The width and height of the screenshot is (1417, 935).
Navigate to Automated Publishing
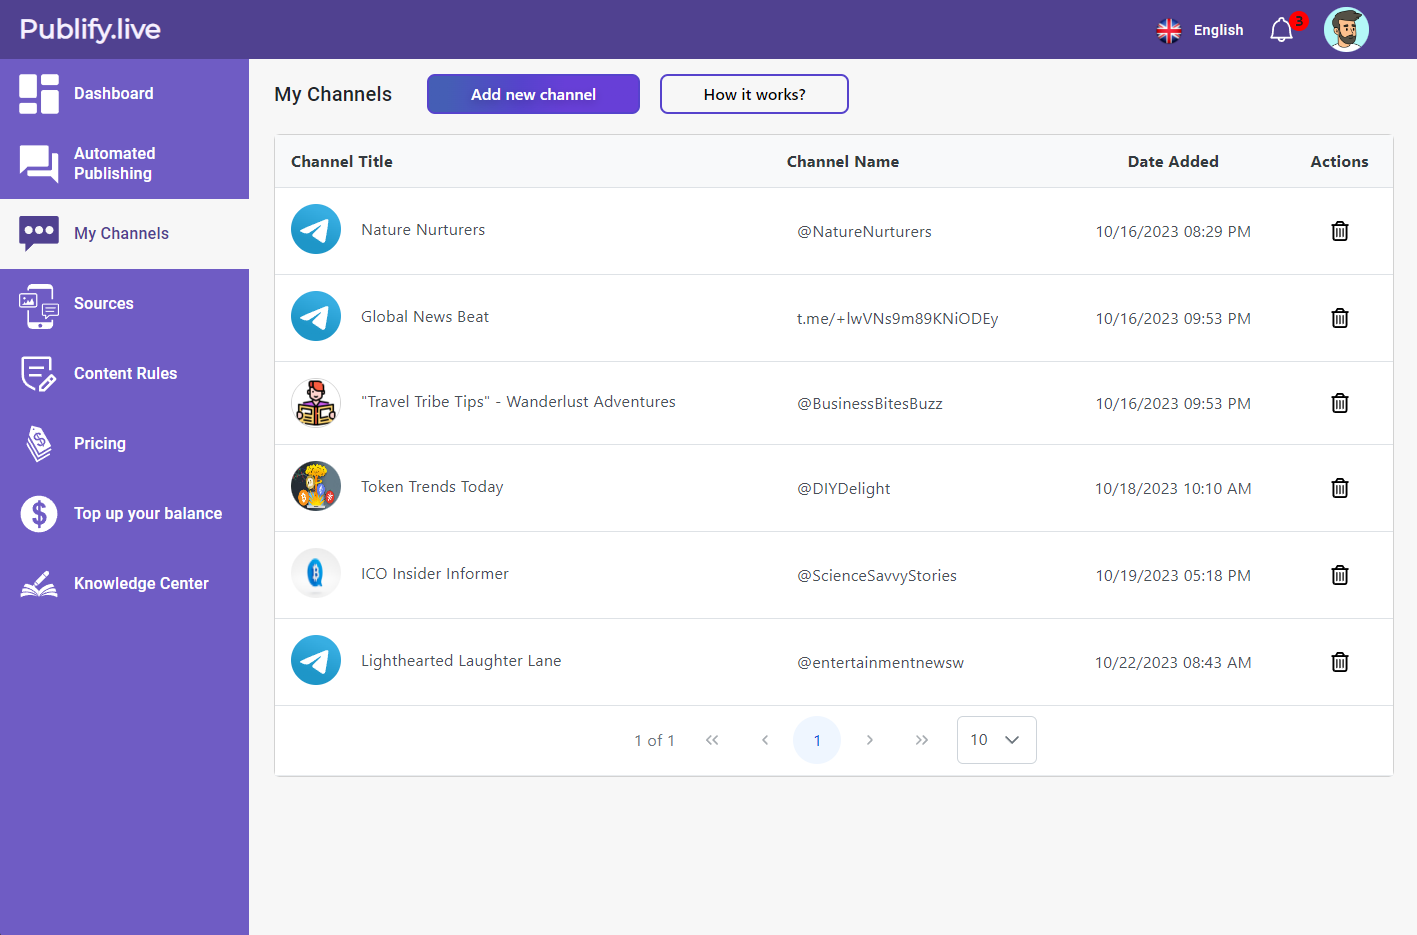tap(114, 163)
